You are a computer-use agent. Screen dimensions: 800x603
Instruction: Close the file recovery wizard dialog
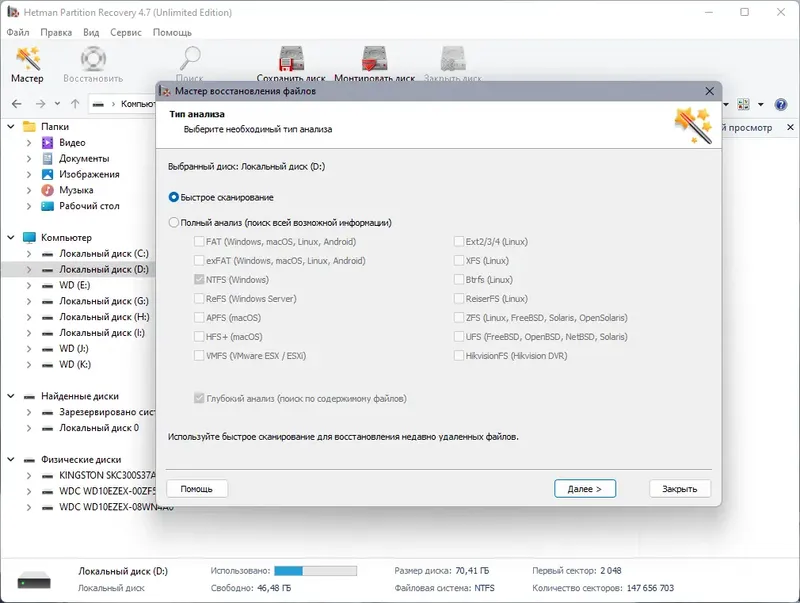709,91
